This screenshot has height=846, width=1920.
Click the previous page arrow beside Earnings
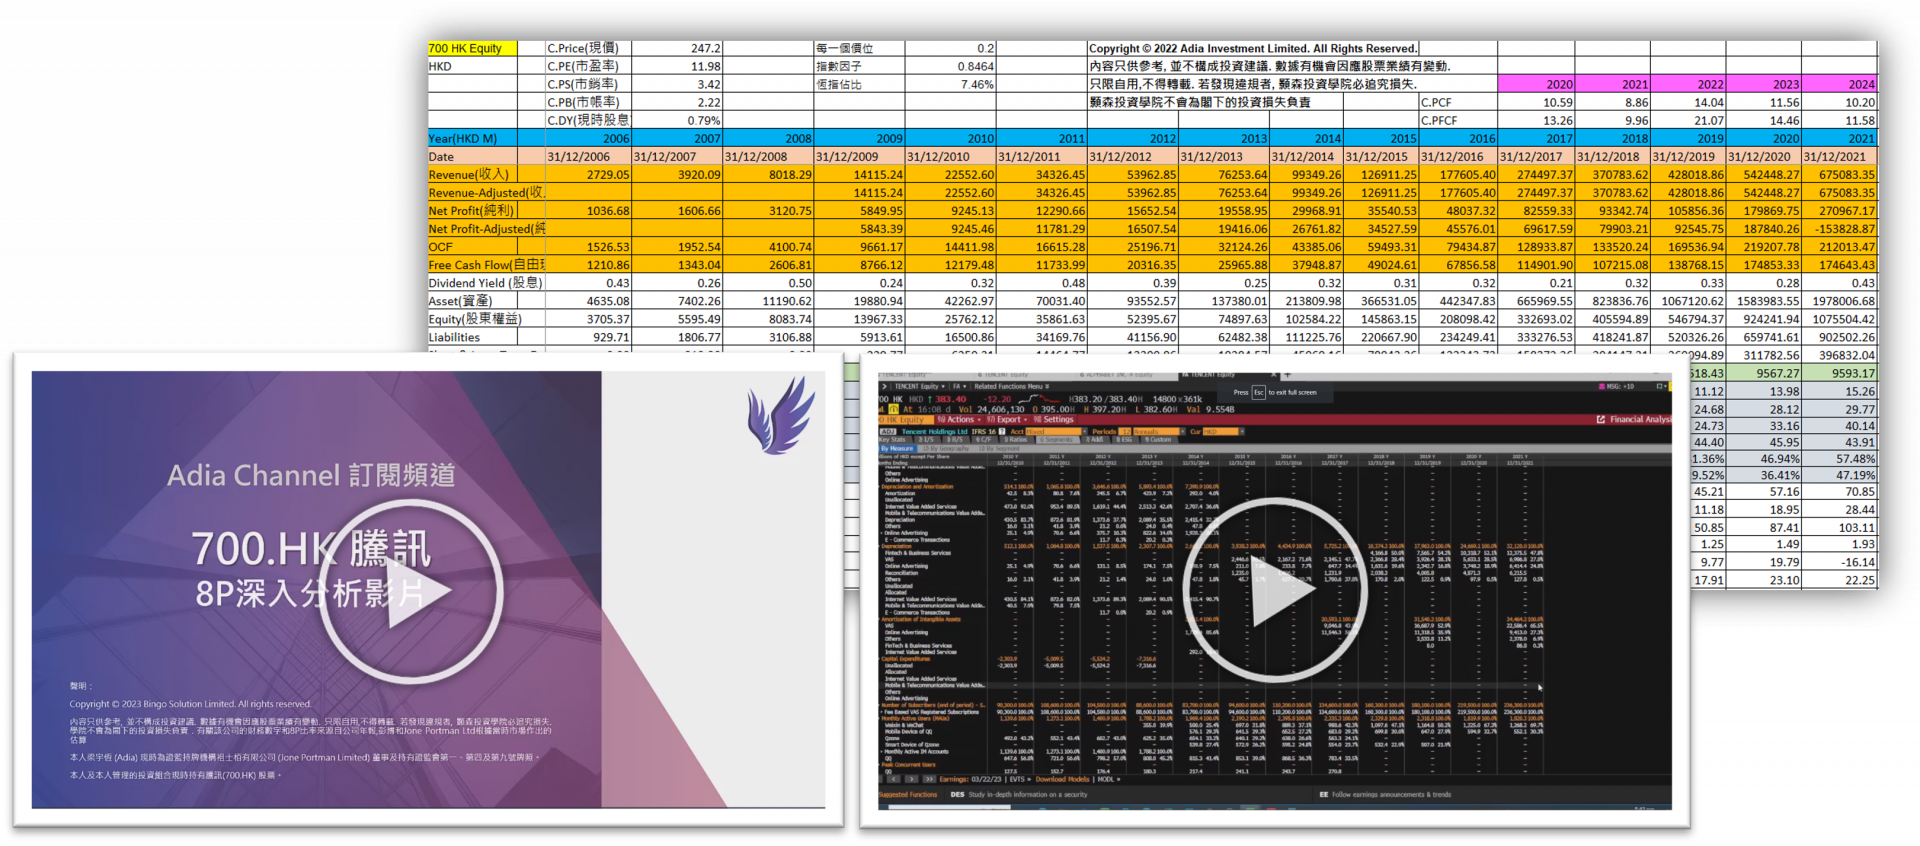click(x=894, y=778)
